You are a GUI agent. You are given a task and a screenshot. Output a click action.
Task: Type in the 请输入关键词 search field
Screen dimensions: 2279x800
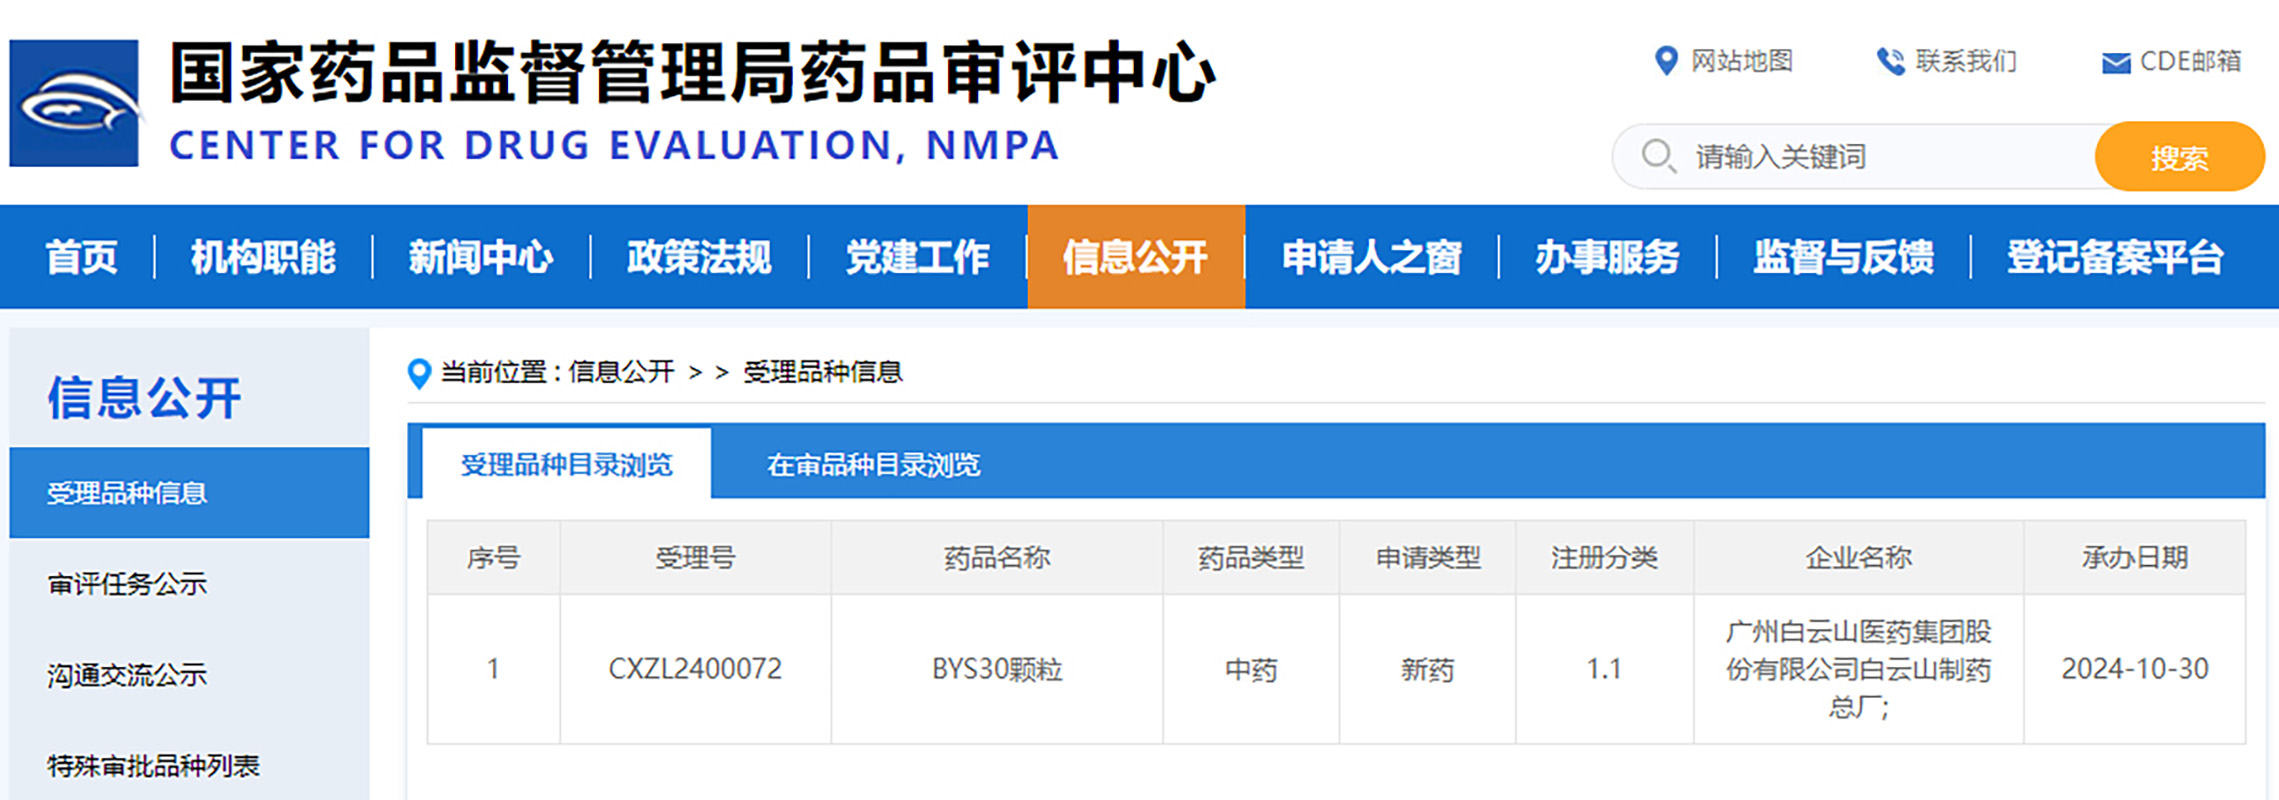(x=1880, y=157)
